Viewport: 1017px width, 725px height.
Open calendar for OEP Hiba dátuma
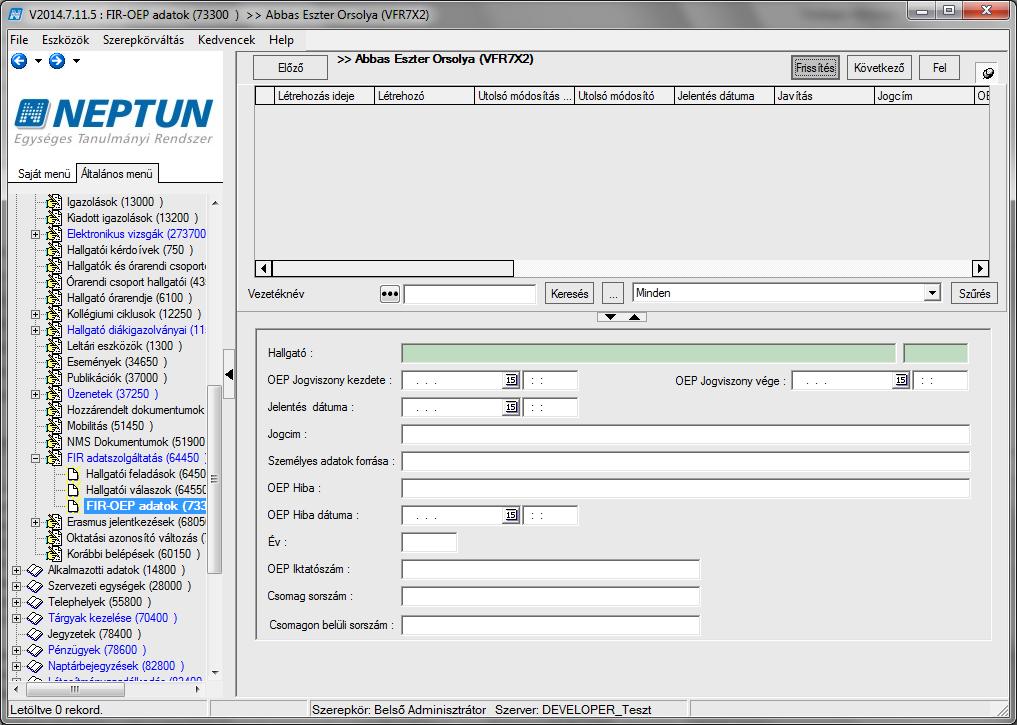511,515
